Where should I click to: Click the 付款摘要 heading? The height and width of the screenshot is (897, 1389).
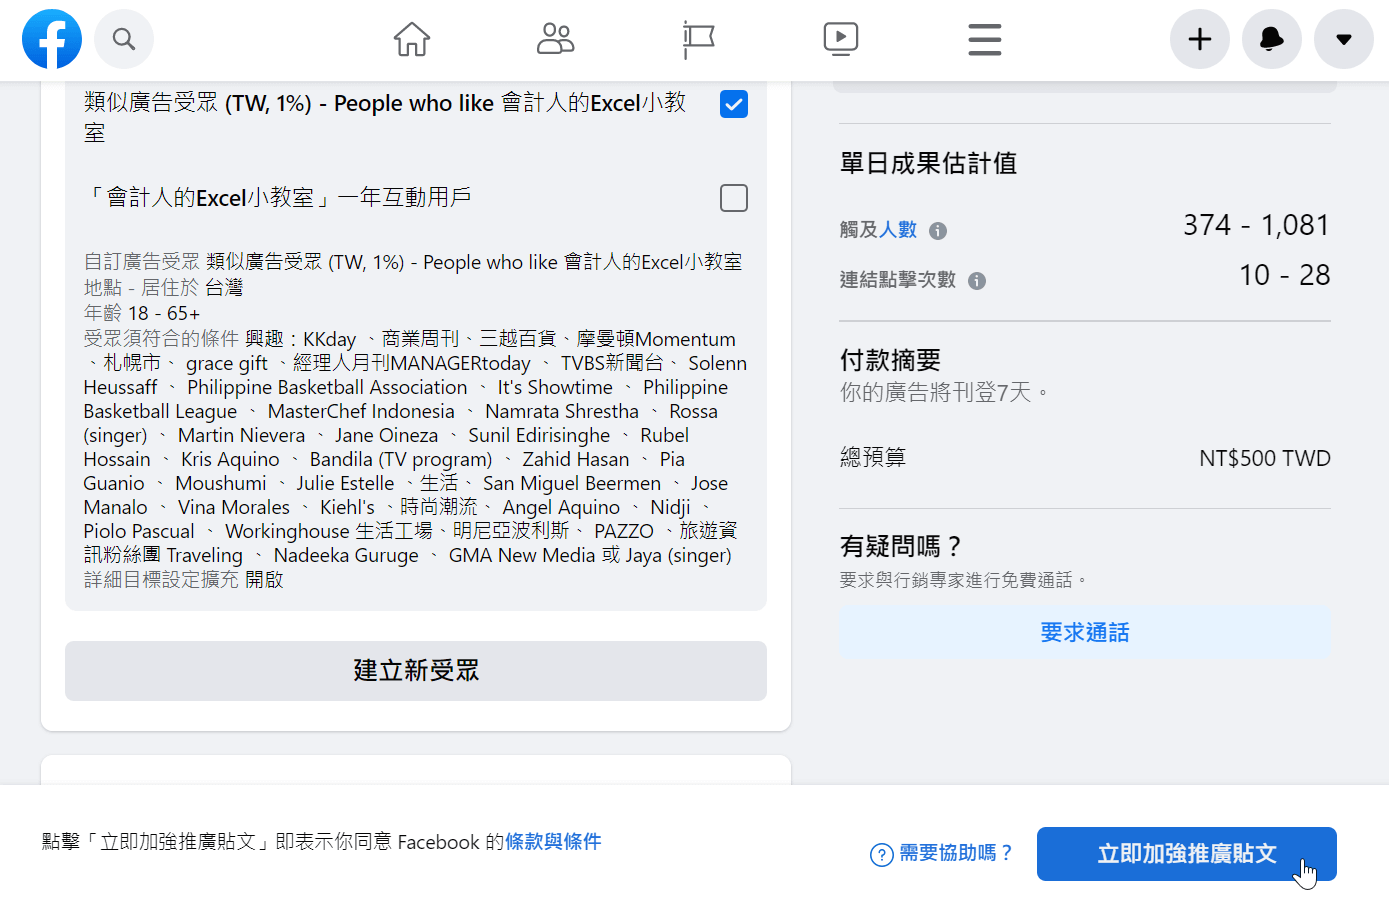(890, 360)
